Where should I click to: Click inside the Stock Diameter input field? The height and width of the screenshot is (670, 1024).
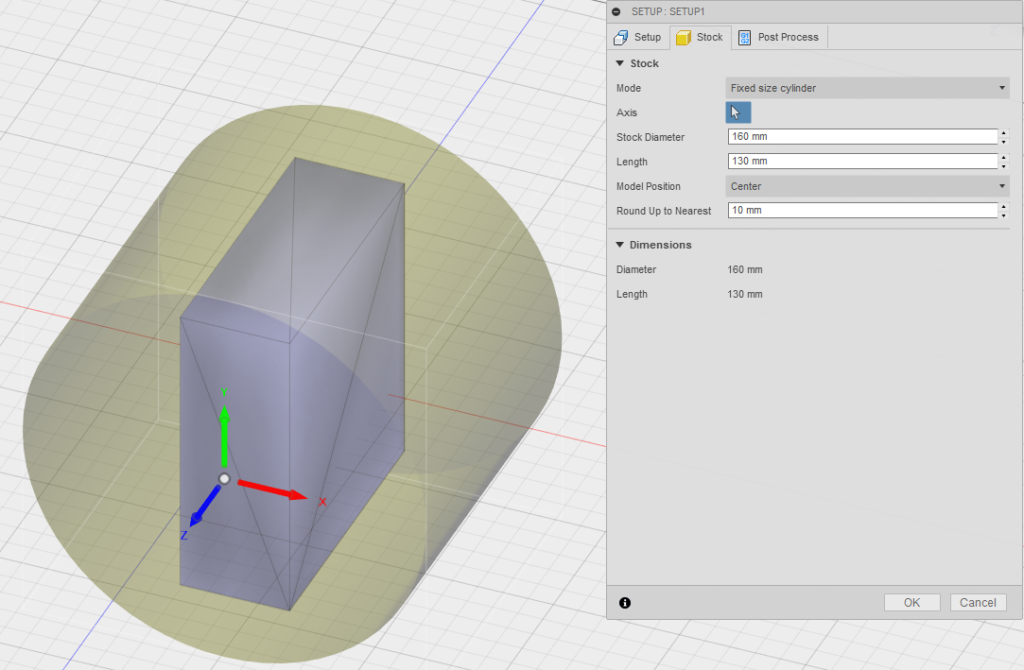[x=860, y=137]
